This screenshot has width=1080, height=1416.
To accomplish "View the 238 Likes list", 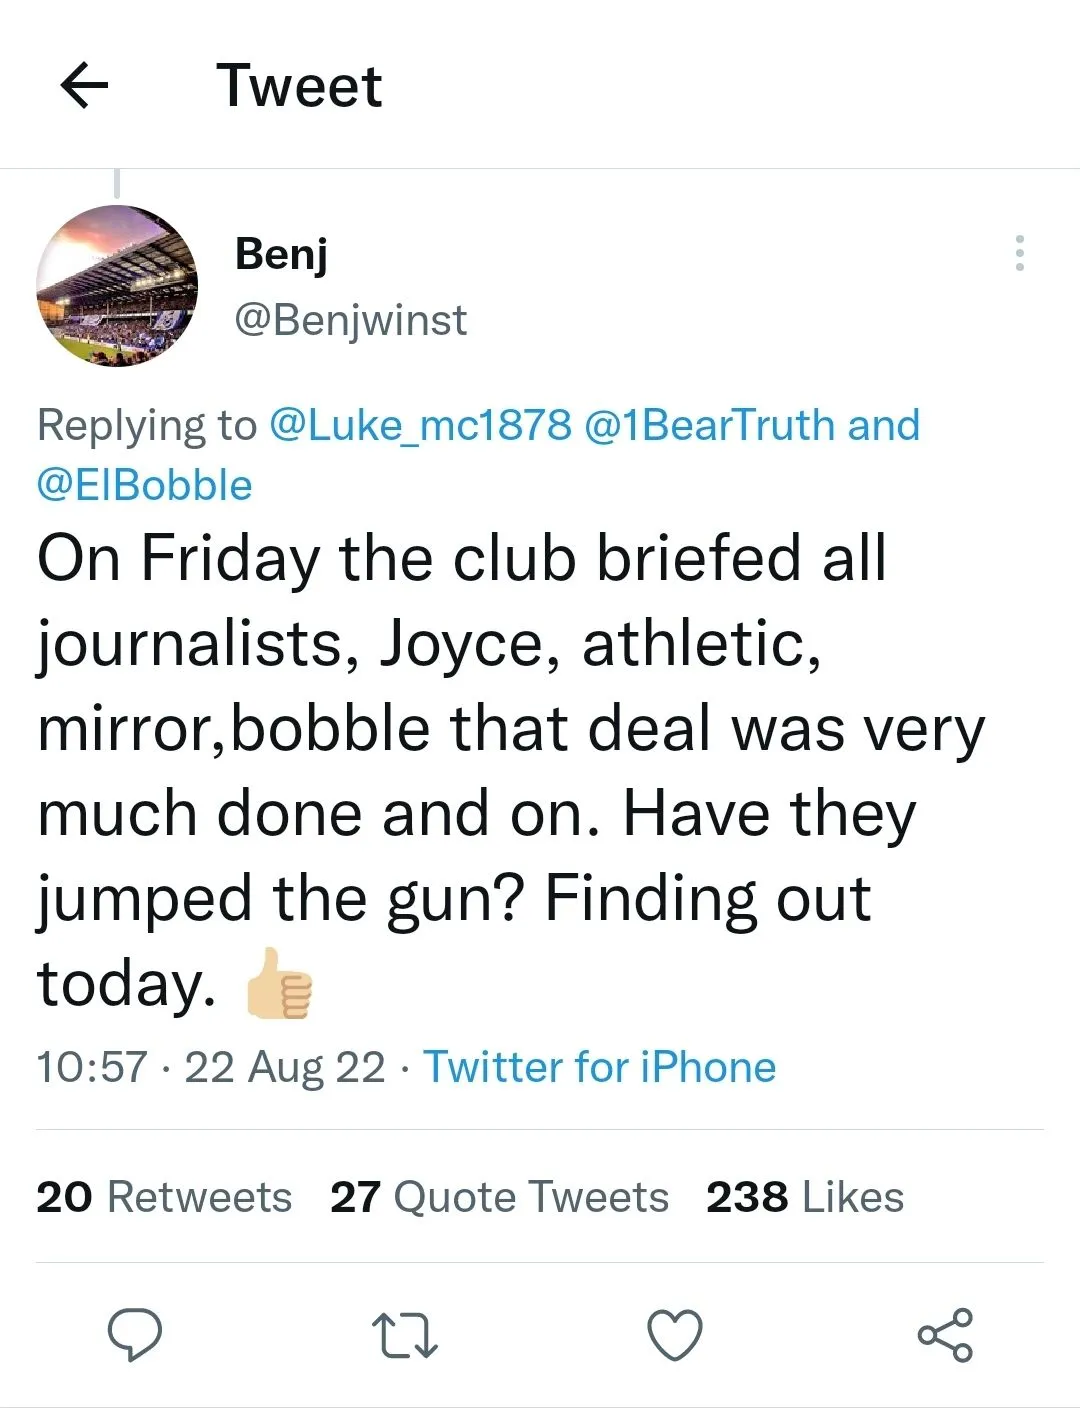I will pos(805,1197).
